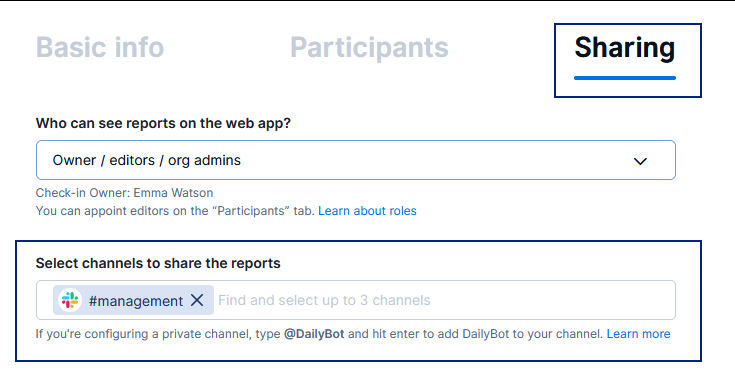Open the 'Learn more' link about private channels

638,334
